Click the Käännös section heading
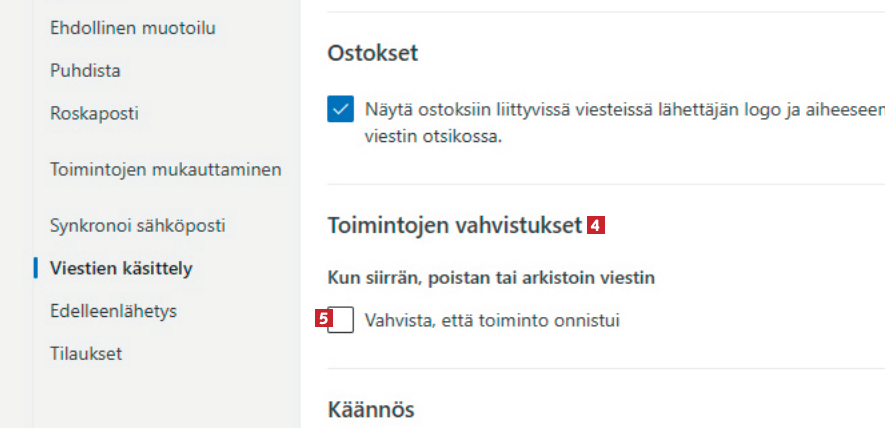Image resolution: width=885 pixels, height=428 pixels. (x=370, y=409)
